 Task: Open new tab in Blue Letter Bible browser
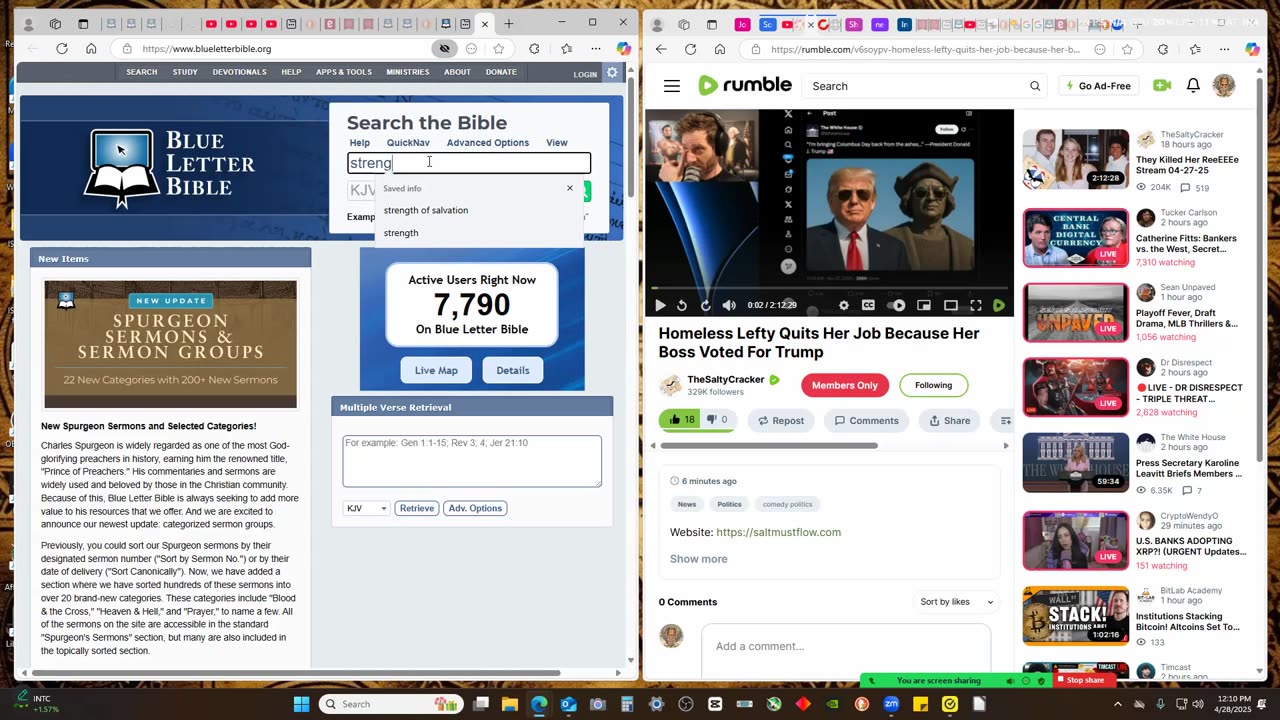coord(509,23)
